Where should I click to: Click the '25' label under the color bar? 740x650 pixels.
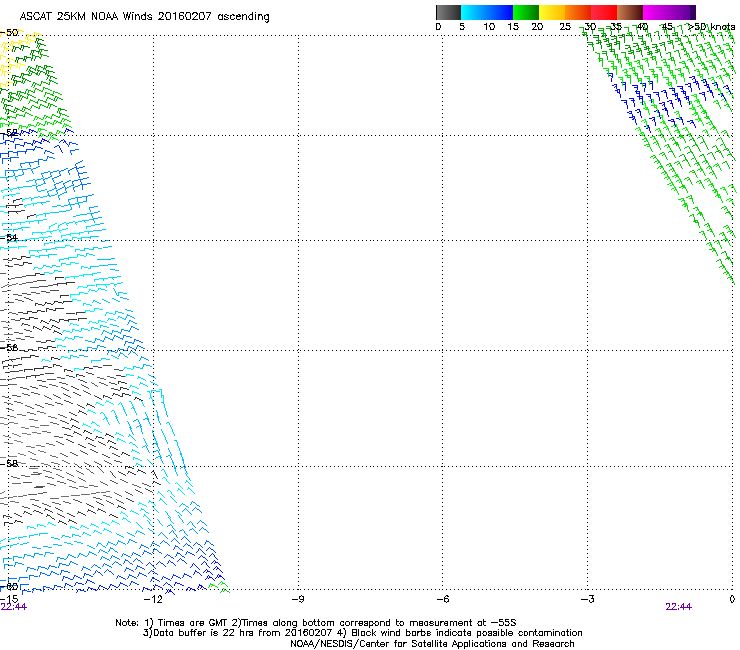(x=565, y=27)
